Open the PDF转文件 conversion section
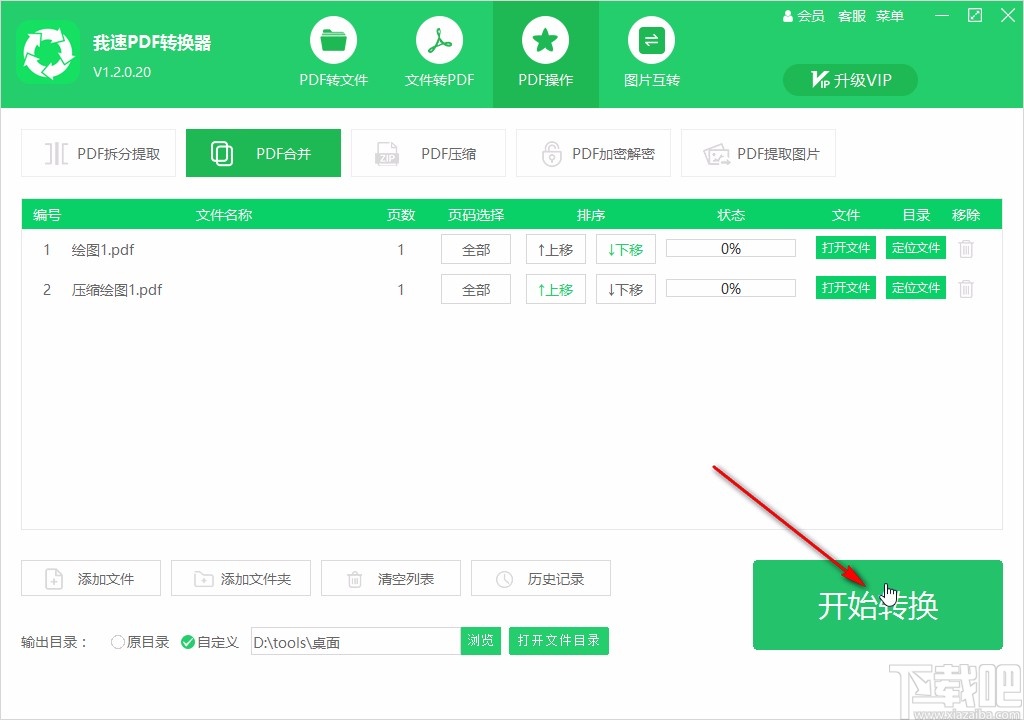Image resolution: width=1024 pixels, height=720 pixels. point(333,52)
